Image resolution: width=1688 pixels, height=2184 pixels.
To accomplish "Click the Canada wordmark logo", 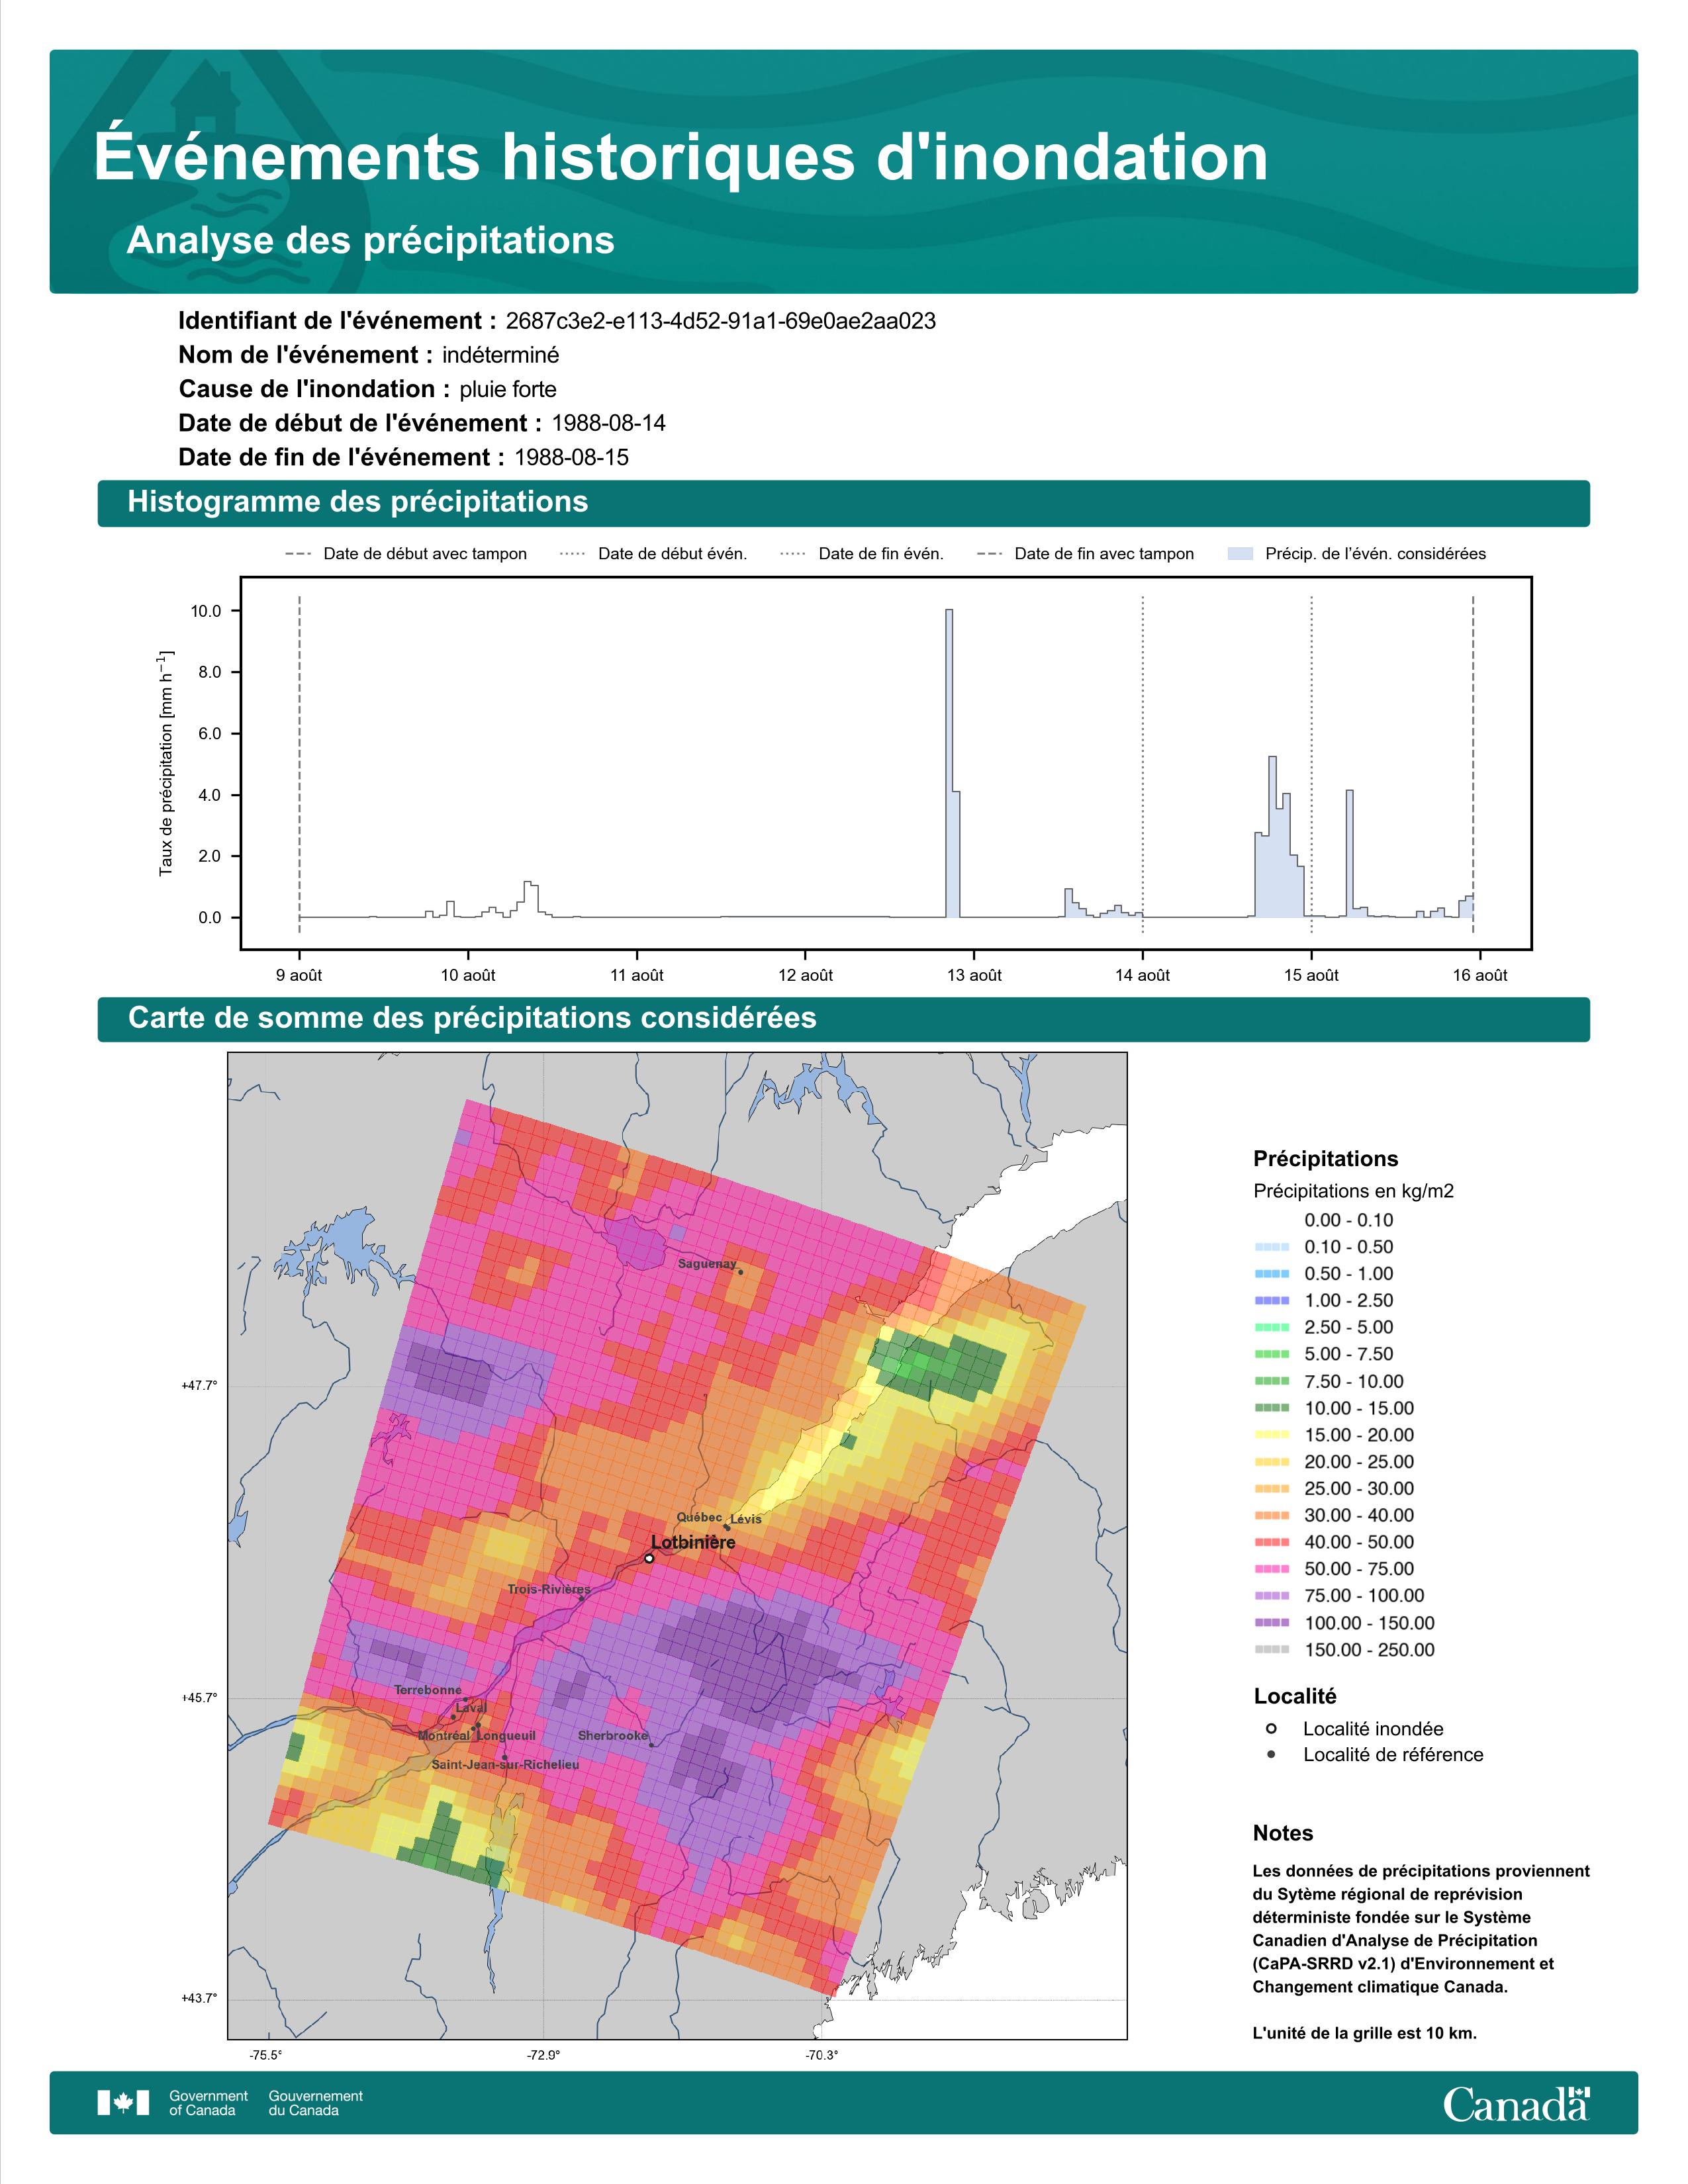I will [x=1516, y=2103].
